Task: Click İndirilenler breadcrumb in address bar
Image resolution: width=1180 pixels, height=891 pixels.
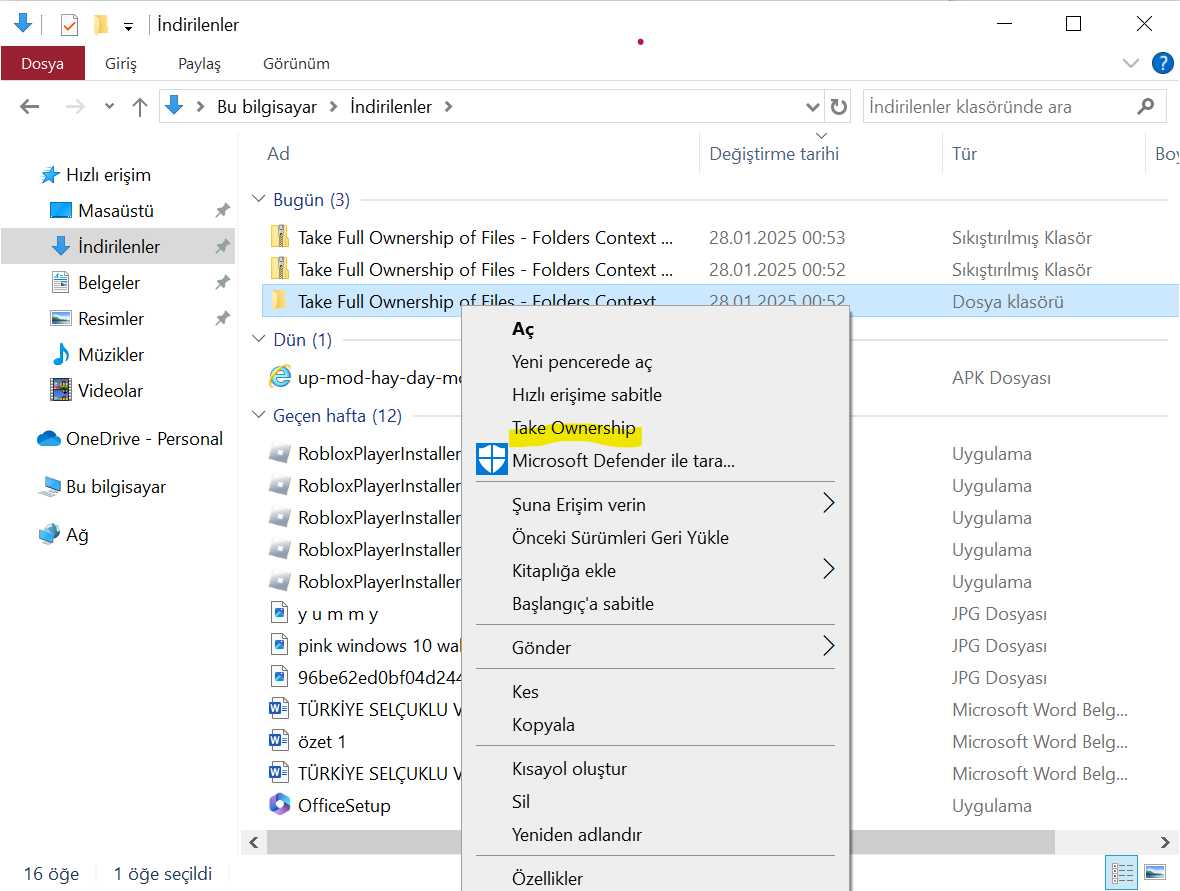Action: (x=391, y=107)
